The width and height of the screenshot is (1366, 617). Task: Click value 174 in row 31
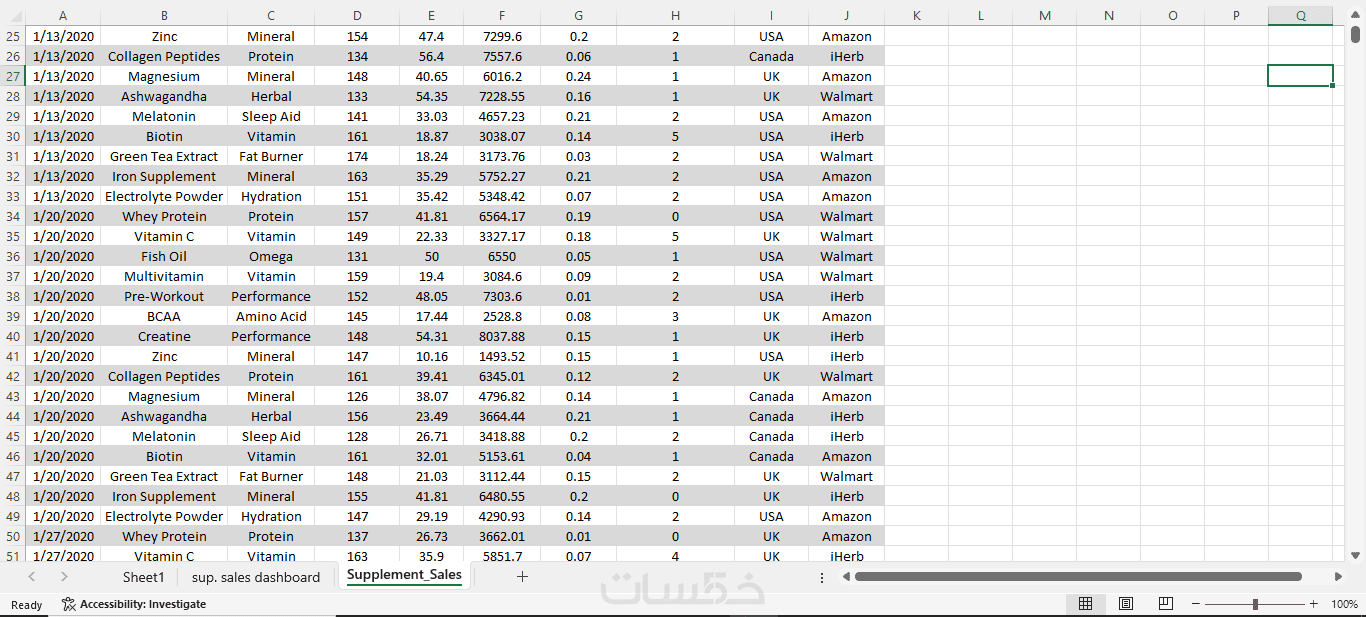point(357,156)
